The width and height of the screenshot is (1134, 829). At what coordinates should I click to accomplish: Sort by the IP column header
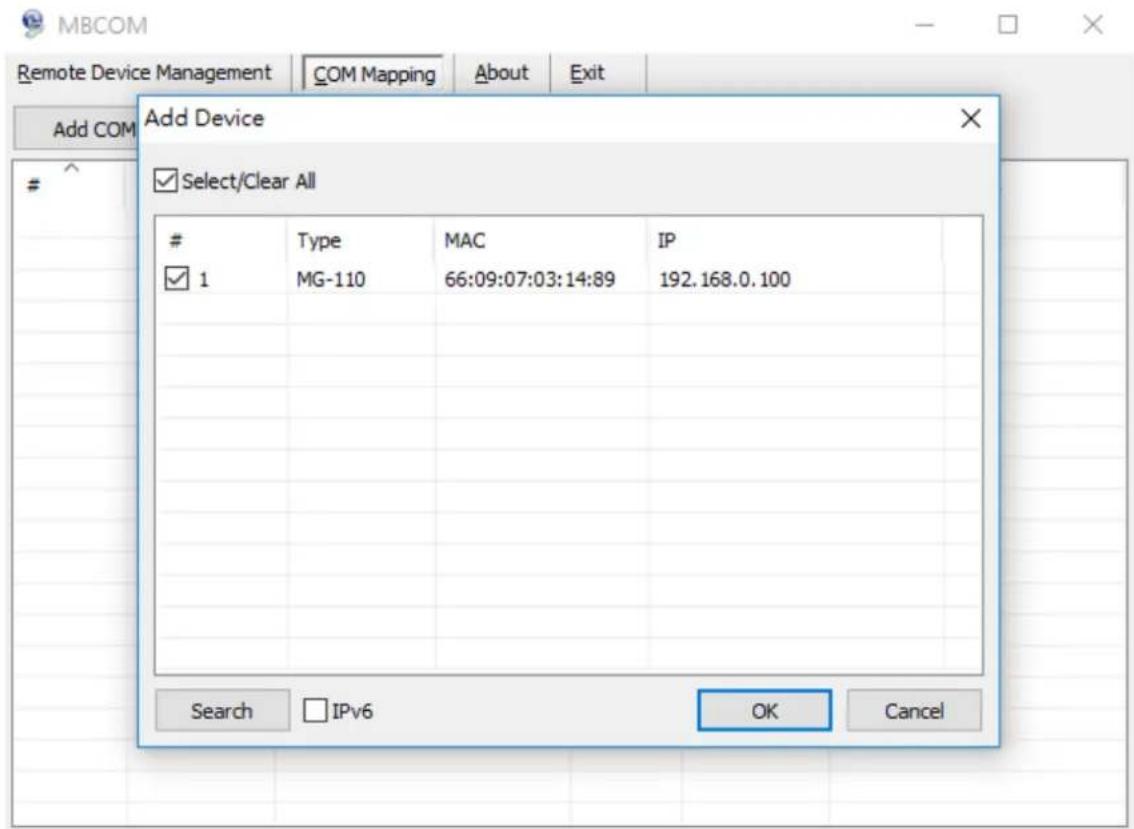[795, 240]
